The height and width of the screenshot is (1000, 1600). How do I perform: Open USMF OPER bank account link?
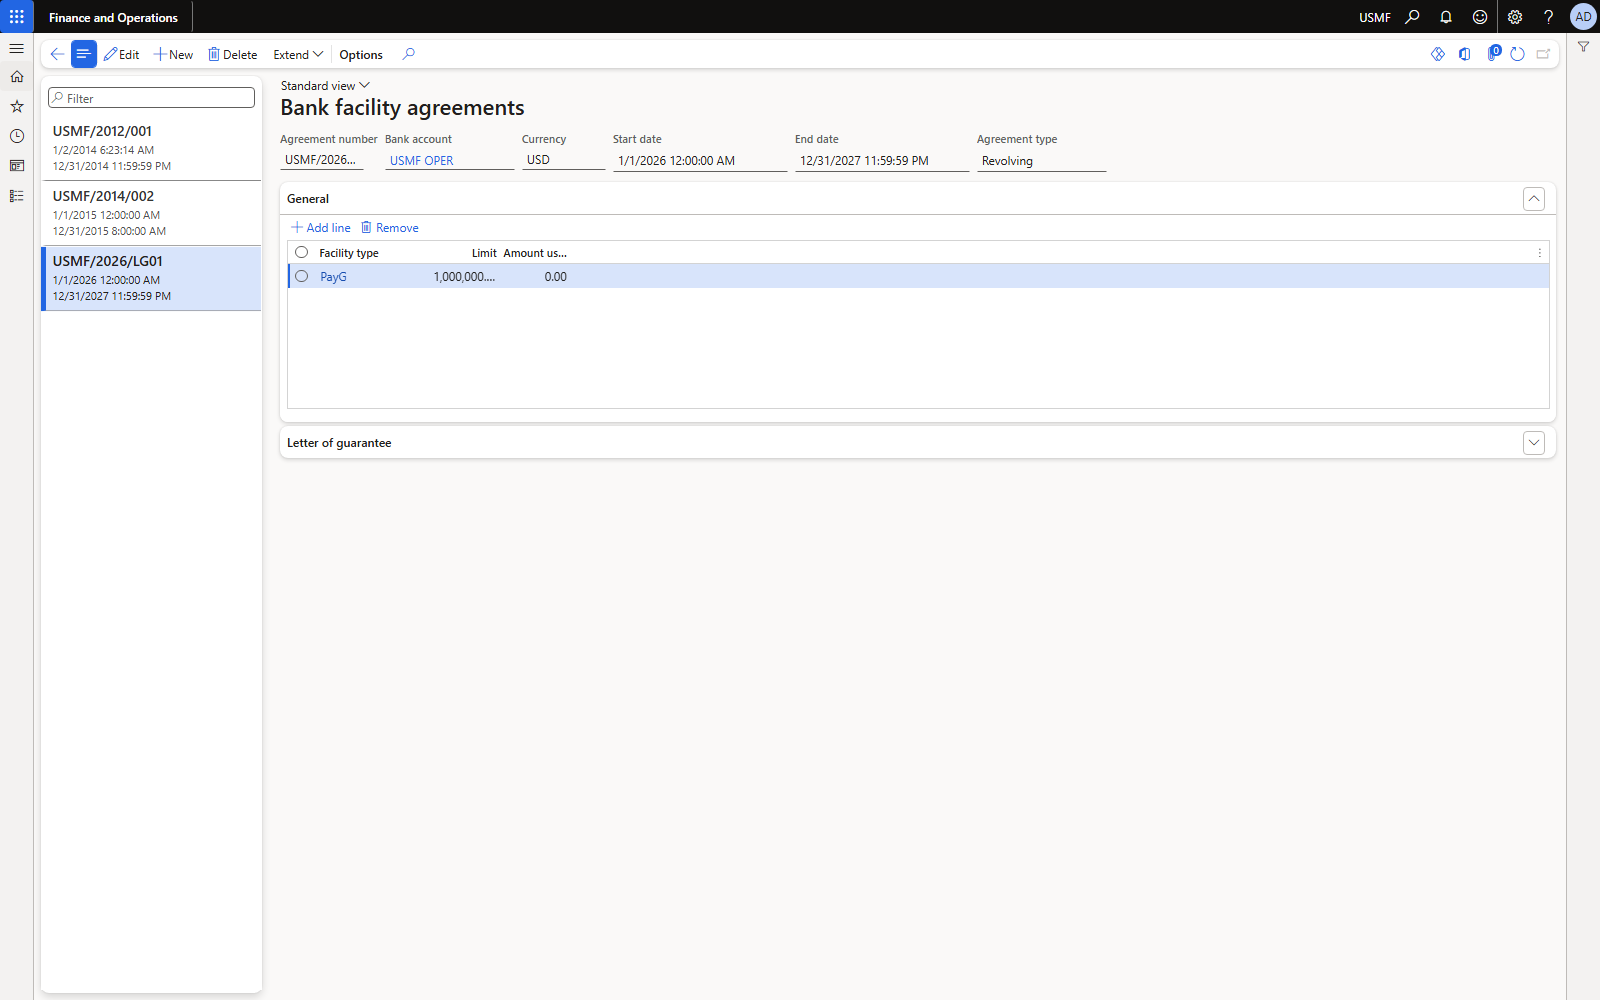[x=421, y=161]
